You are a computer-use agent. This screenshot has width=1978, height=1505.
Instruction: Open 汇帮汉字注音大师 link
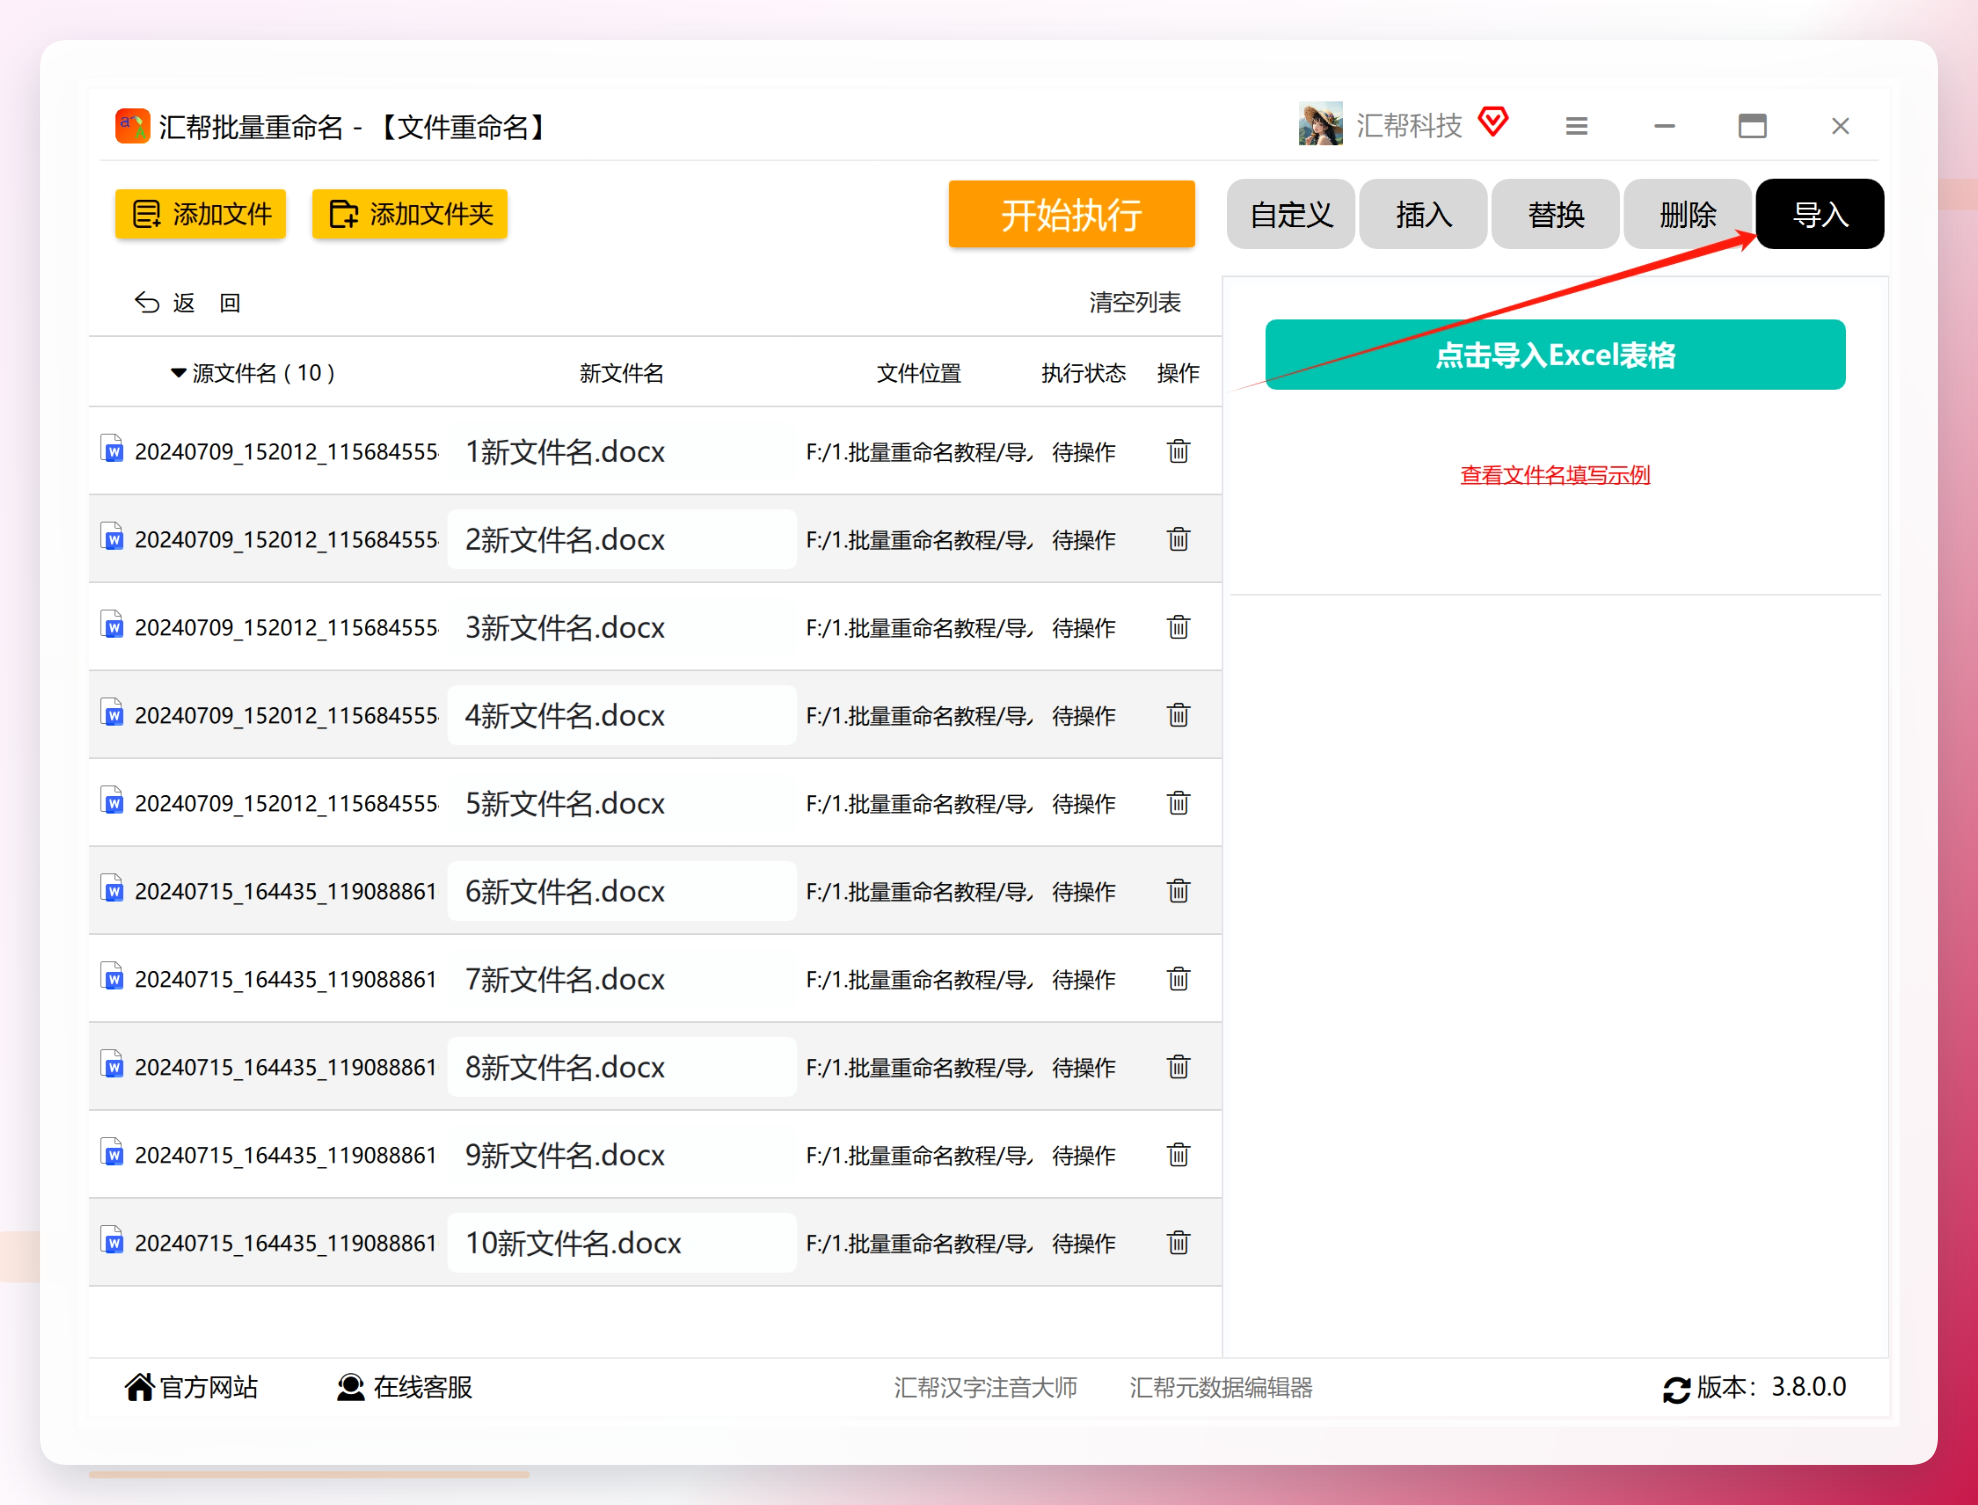click(985, 1388)
